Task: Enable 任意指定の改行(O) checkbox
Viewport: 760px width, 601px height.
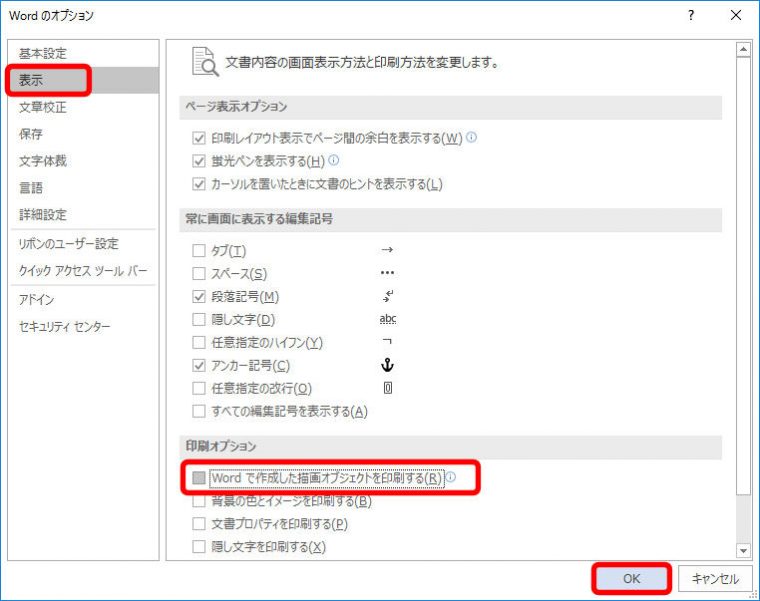Action: (x=199, y=388)
